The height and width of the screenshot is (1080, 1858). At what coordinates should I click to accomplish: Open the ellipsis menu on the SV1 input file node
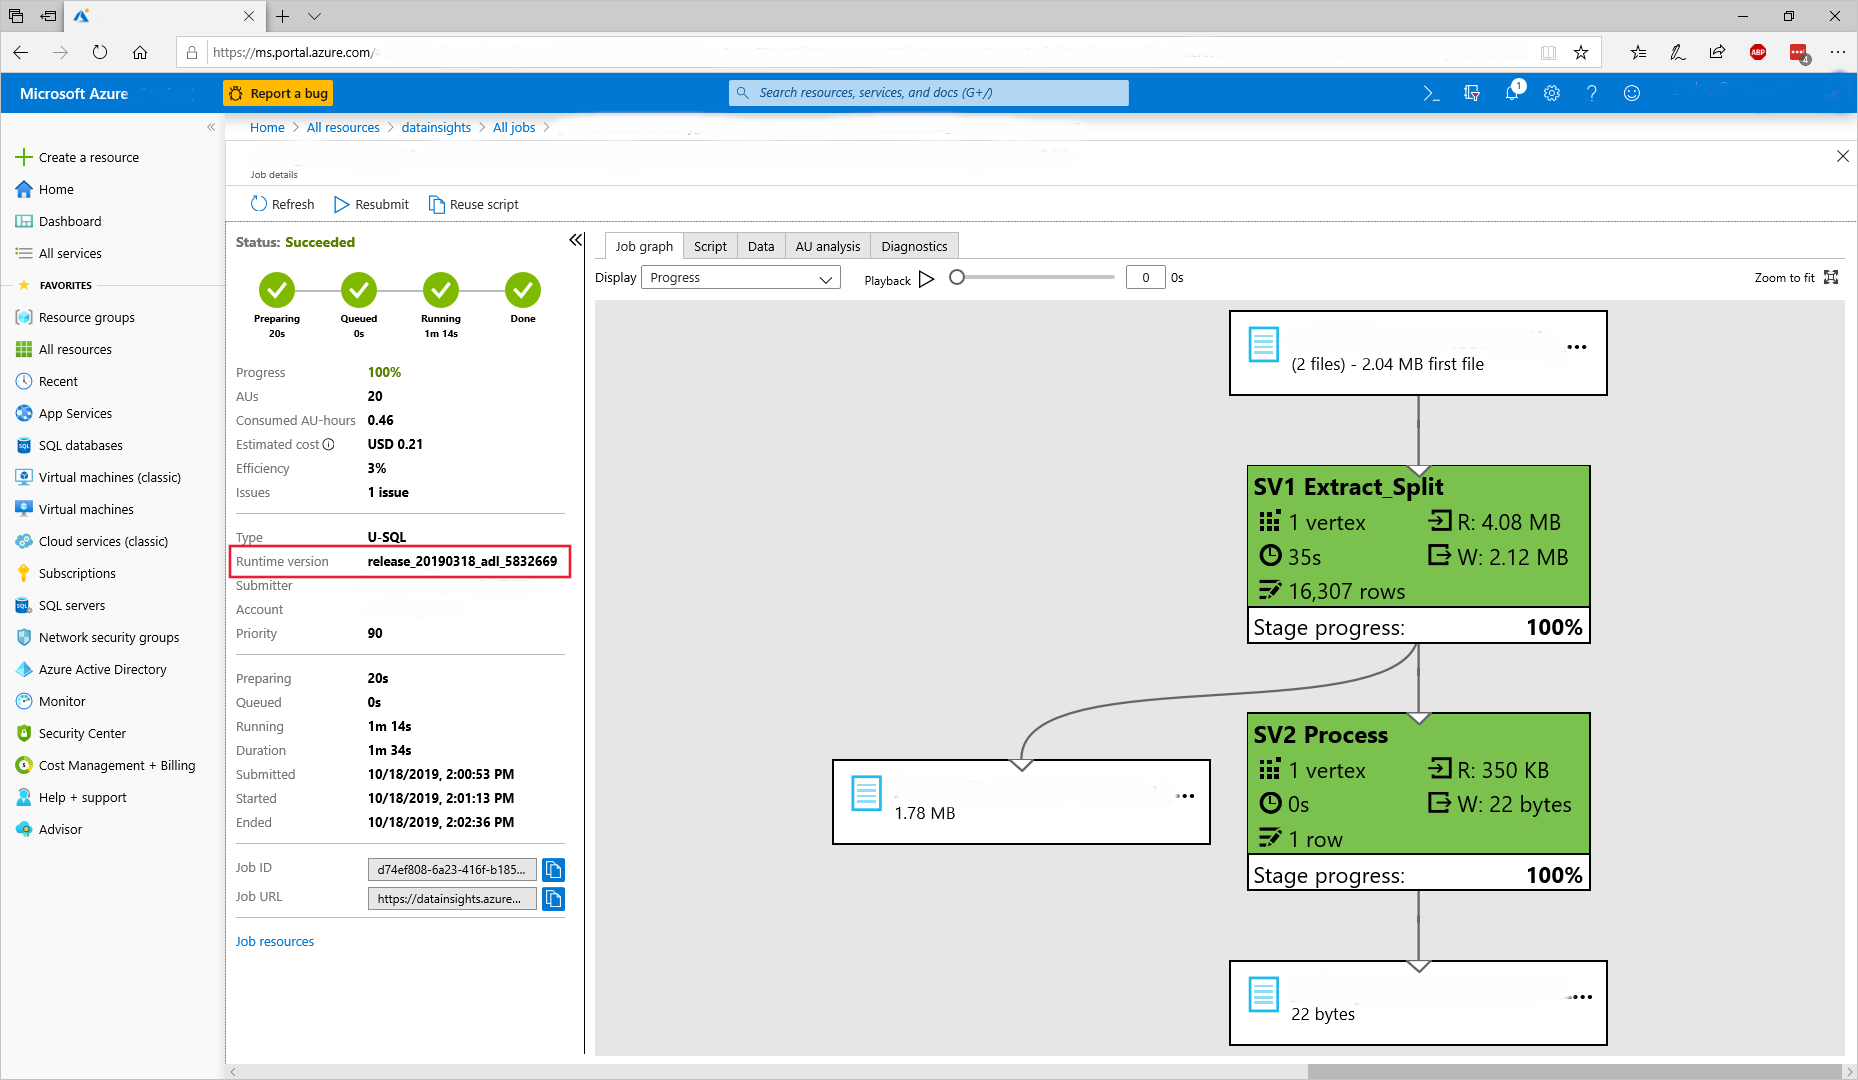1576,347
